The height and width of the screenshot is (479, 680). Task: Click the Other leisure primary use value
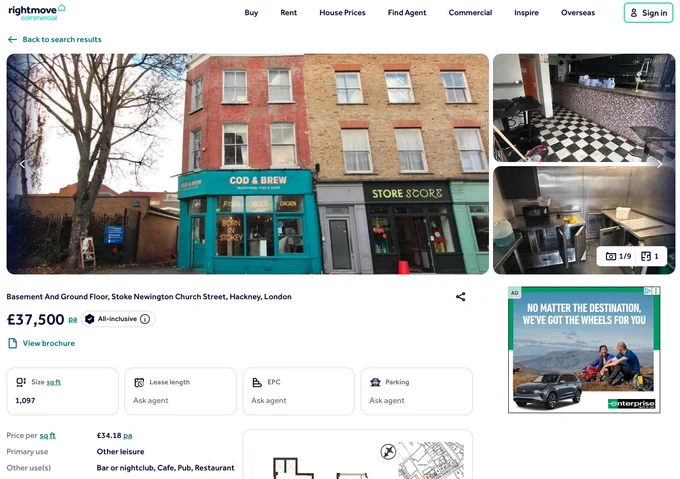point(121,452)
